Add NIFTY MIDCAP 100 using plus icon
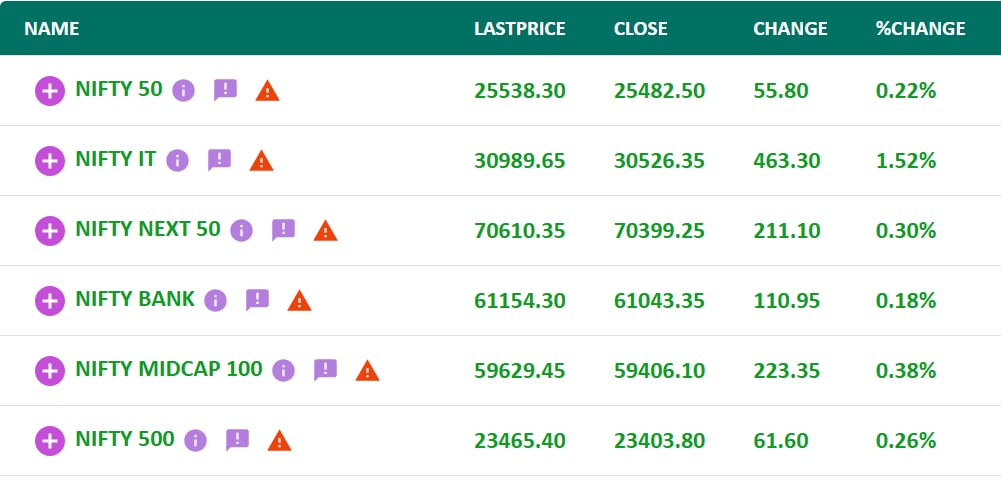This screenshot has height=477, width=1001. (50, 371)
